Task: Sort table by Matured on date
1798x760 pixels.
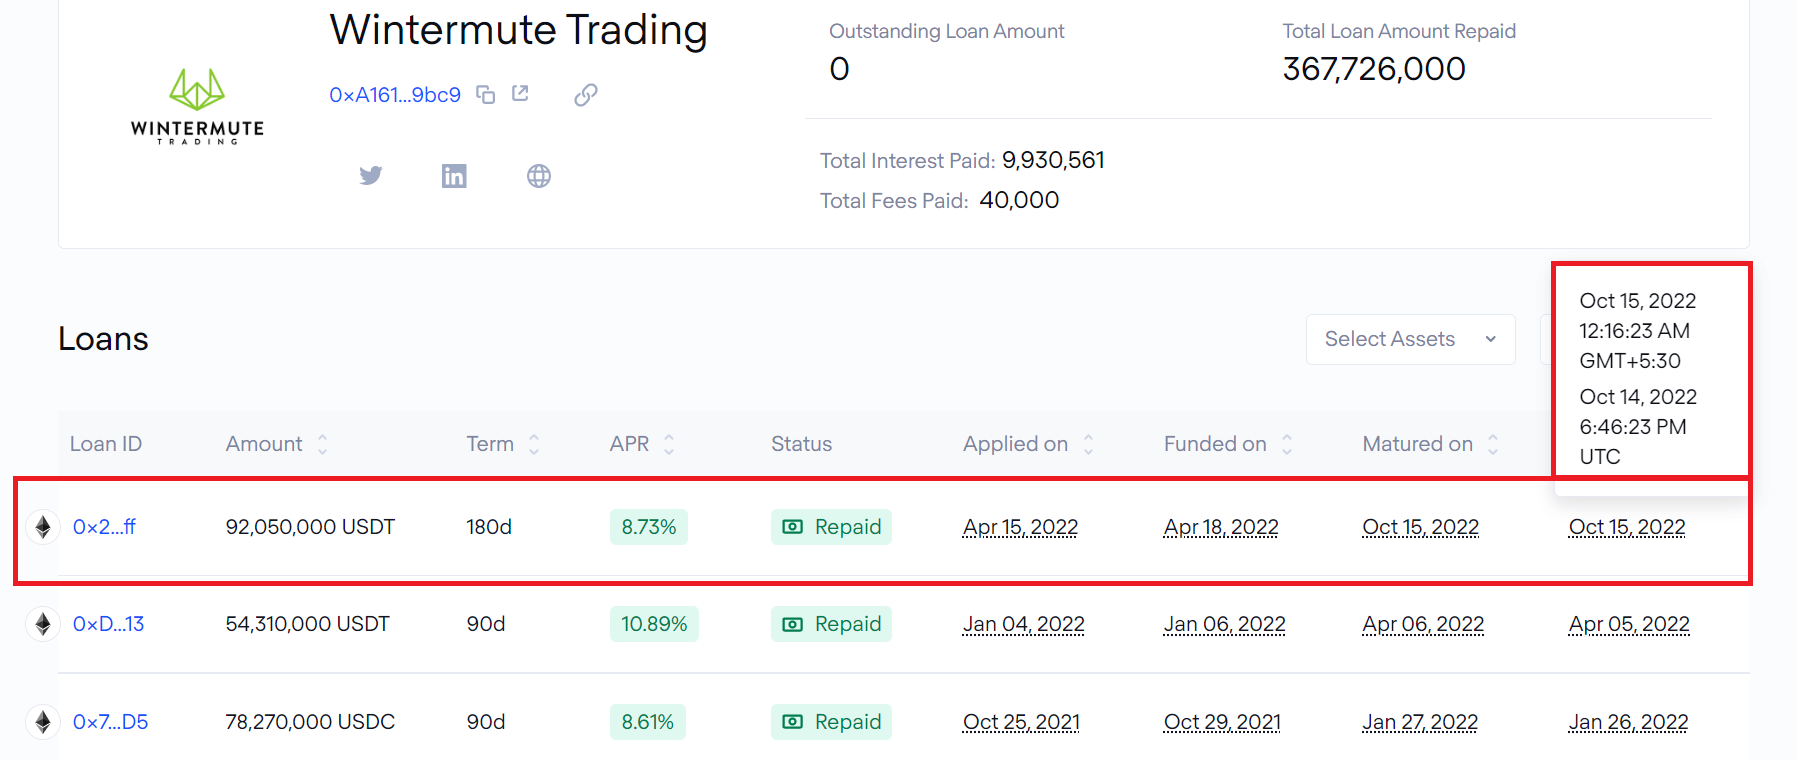Action: coord(1493,444)
